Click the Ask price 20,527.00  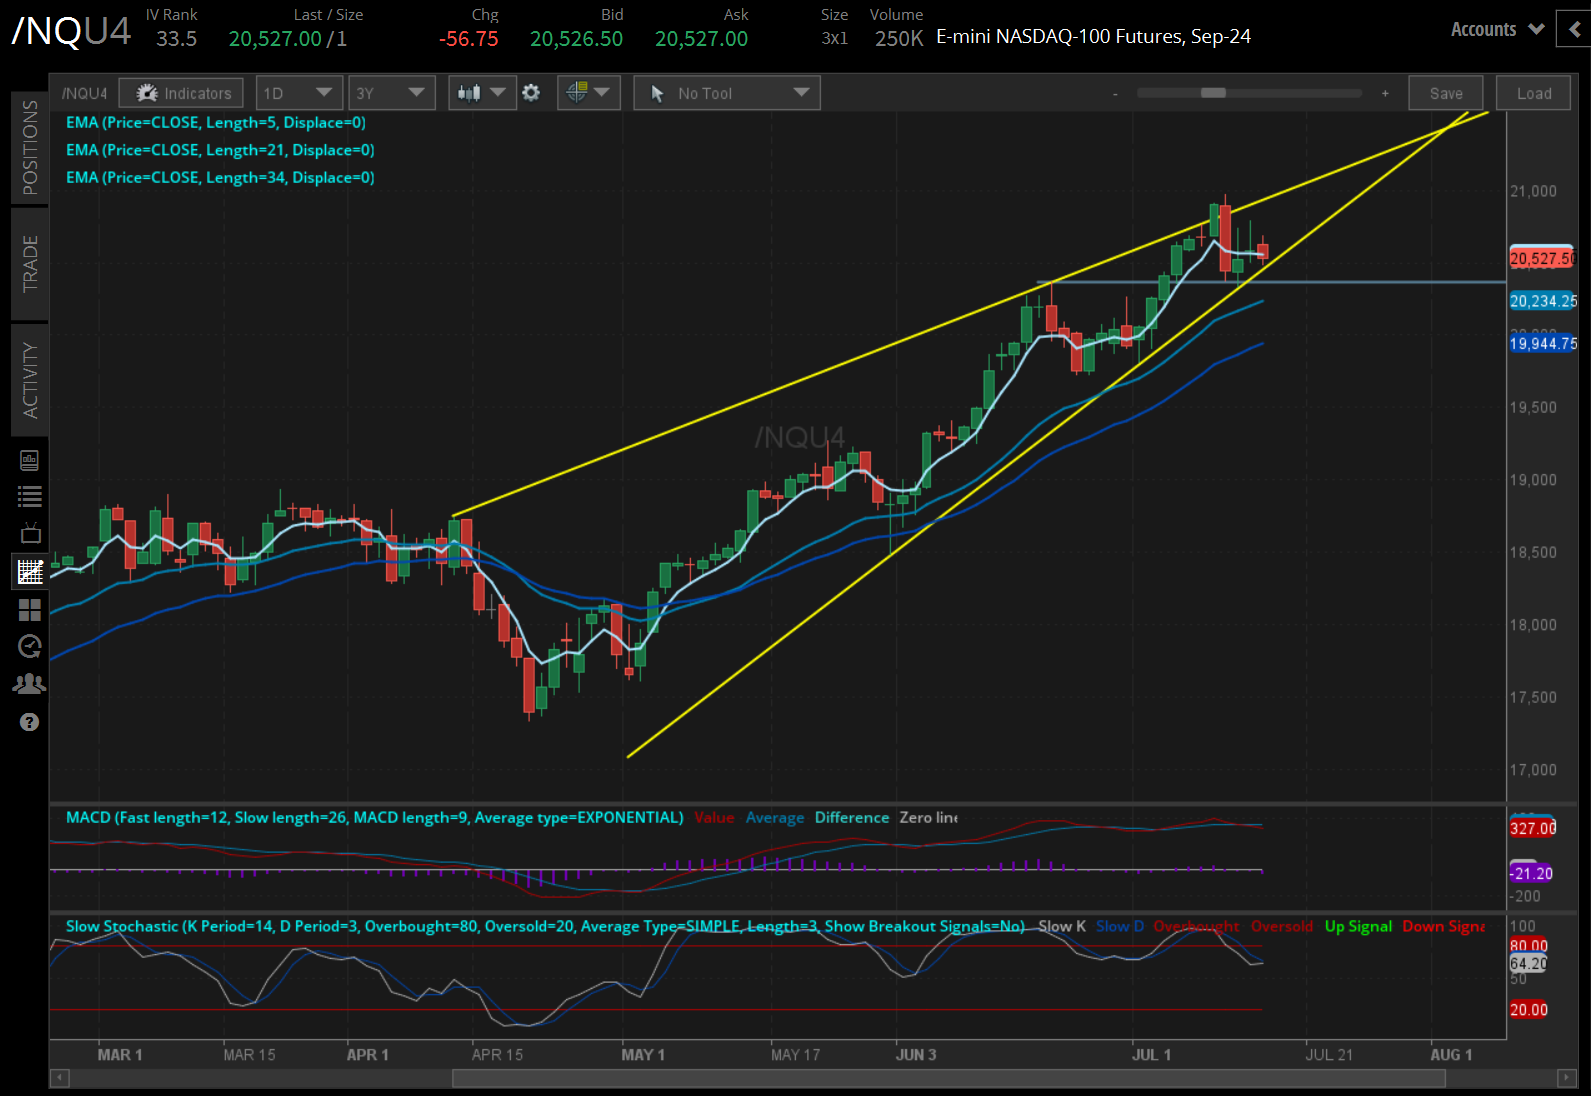701,39
